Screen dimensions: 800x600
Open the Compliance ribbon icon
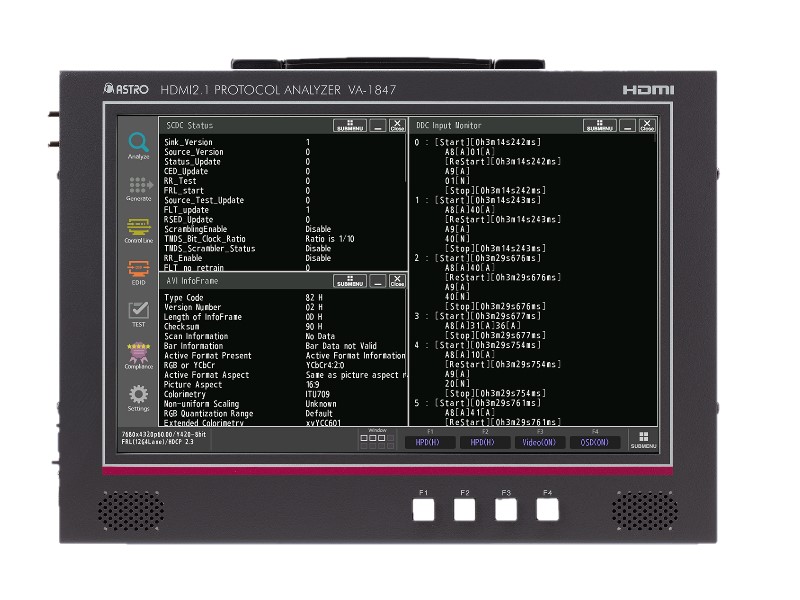click(x=138, y=356)
